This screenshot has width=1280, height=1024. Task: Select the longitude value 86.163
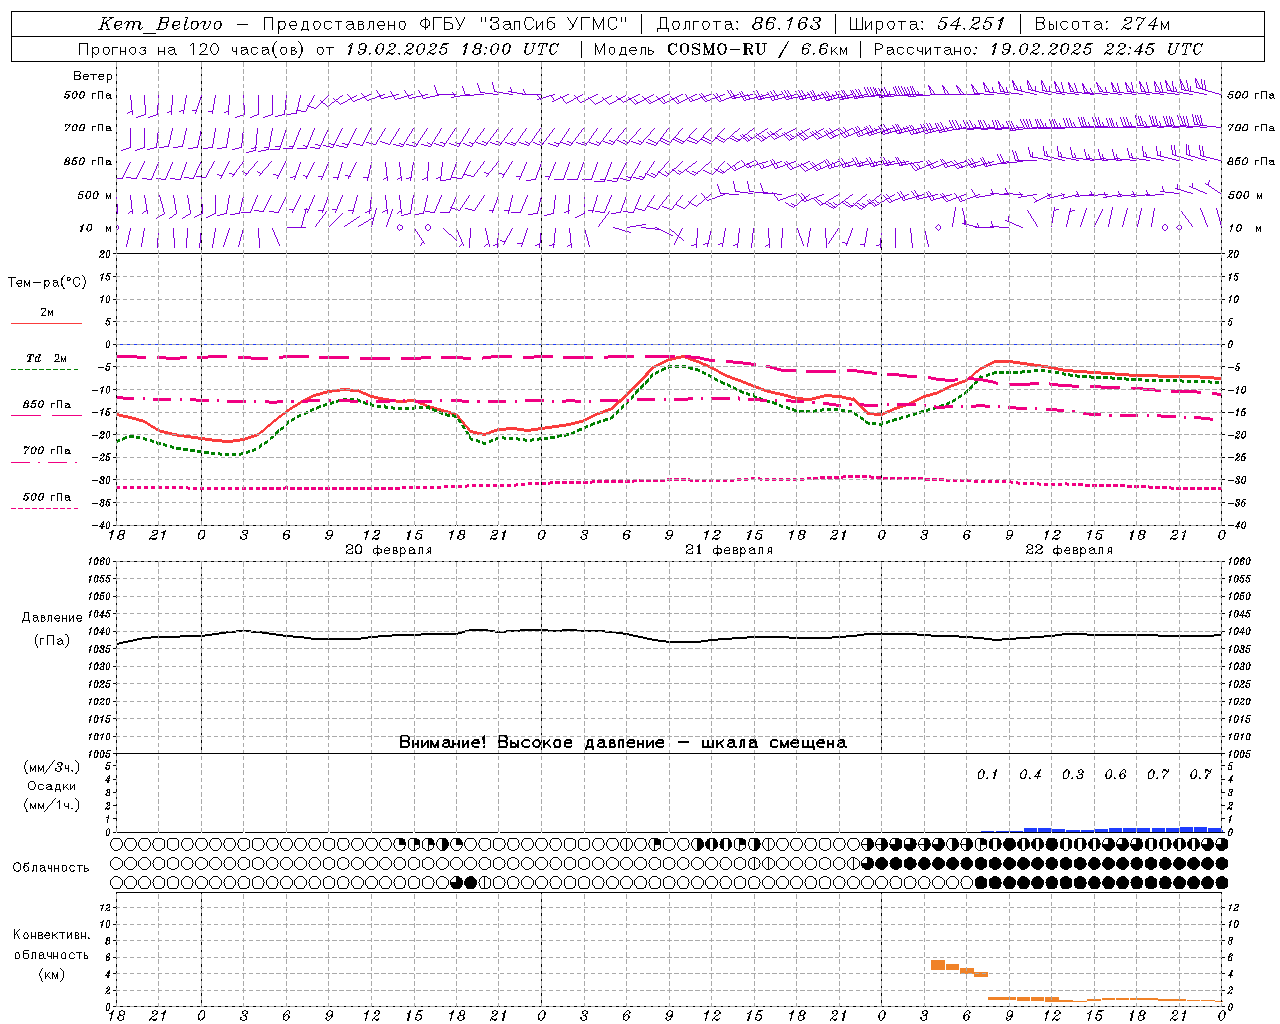click(787, 24)
